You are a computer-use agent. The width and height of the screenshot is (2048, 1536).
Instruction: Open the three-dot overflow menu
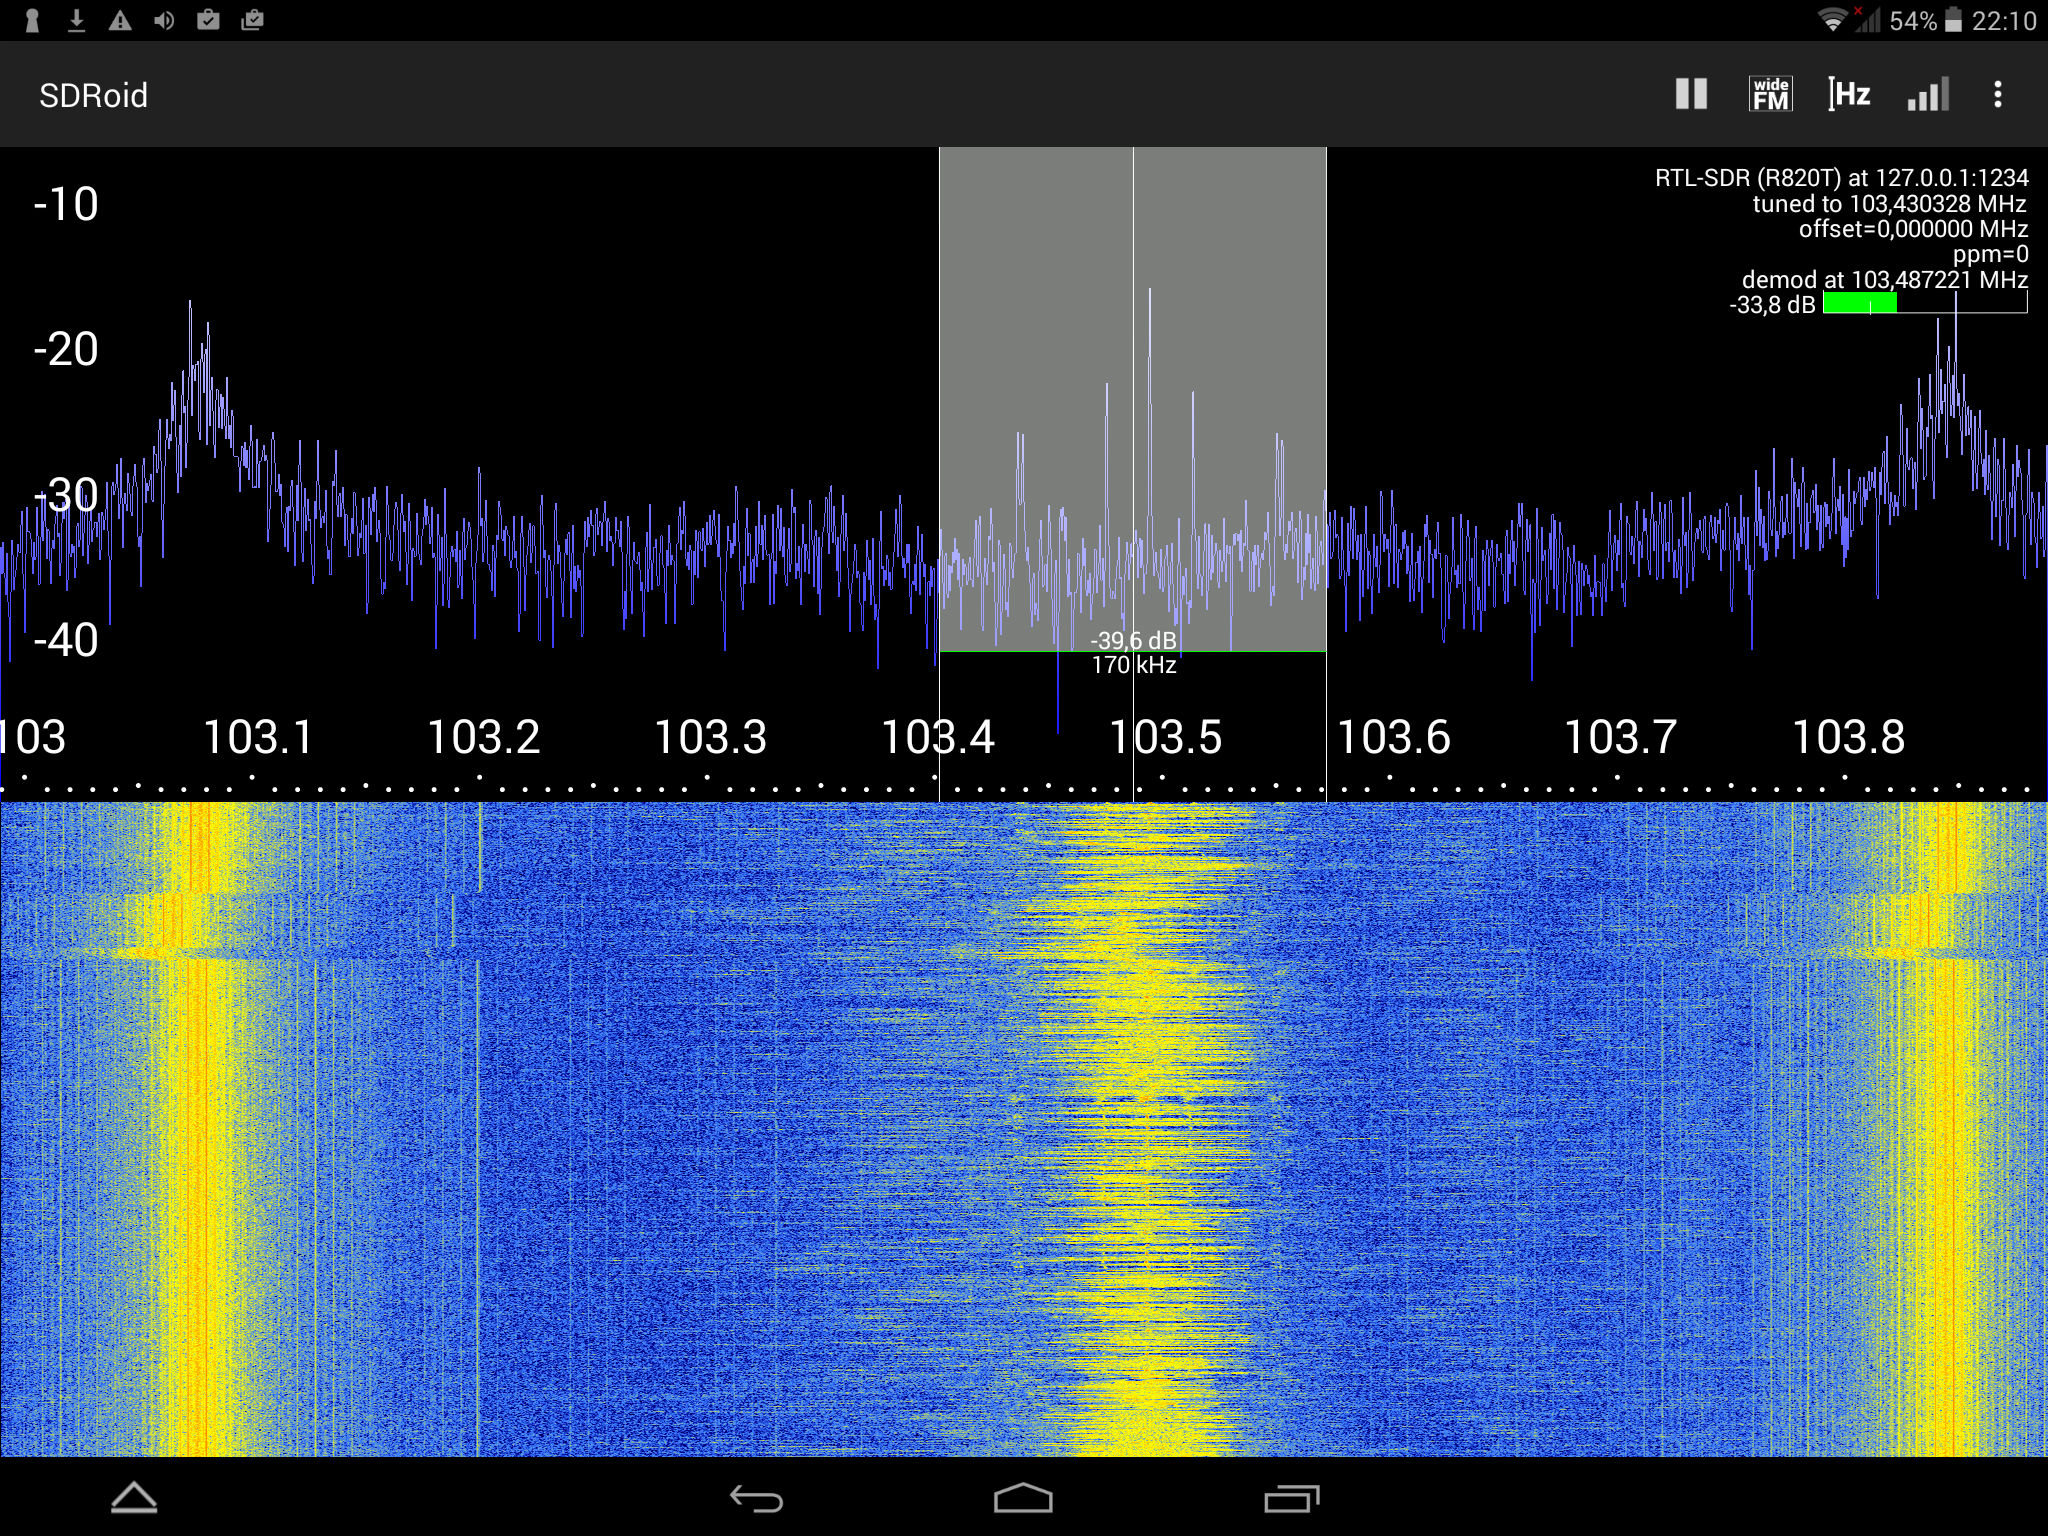pos(1998,95)
